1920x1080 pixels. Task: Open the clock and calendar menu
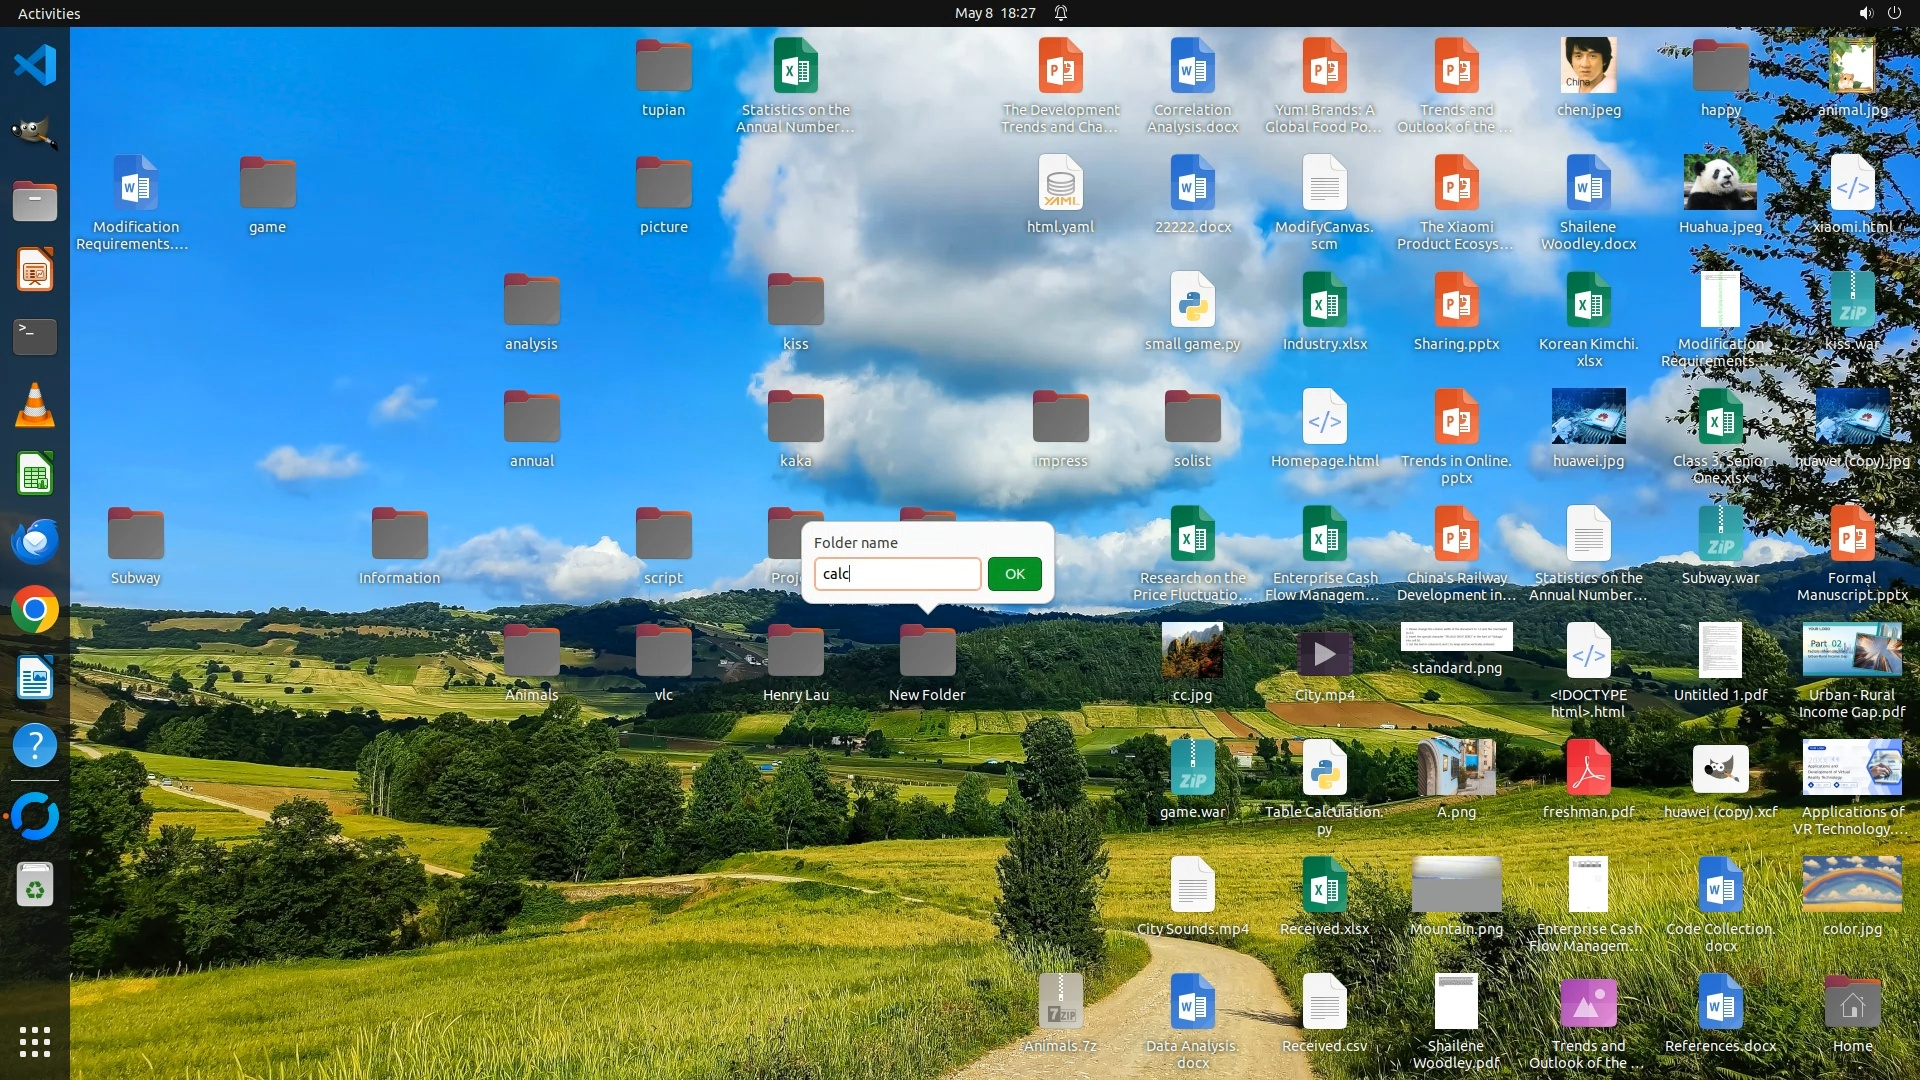pos(994,13)
